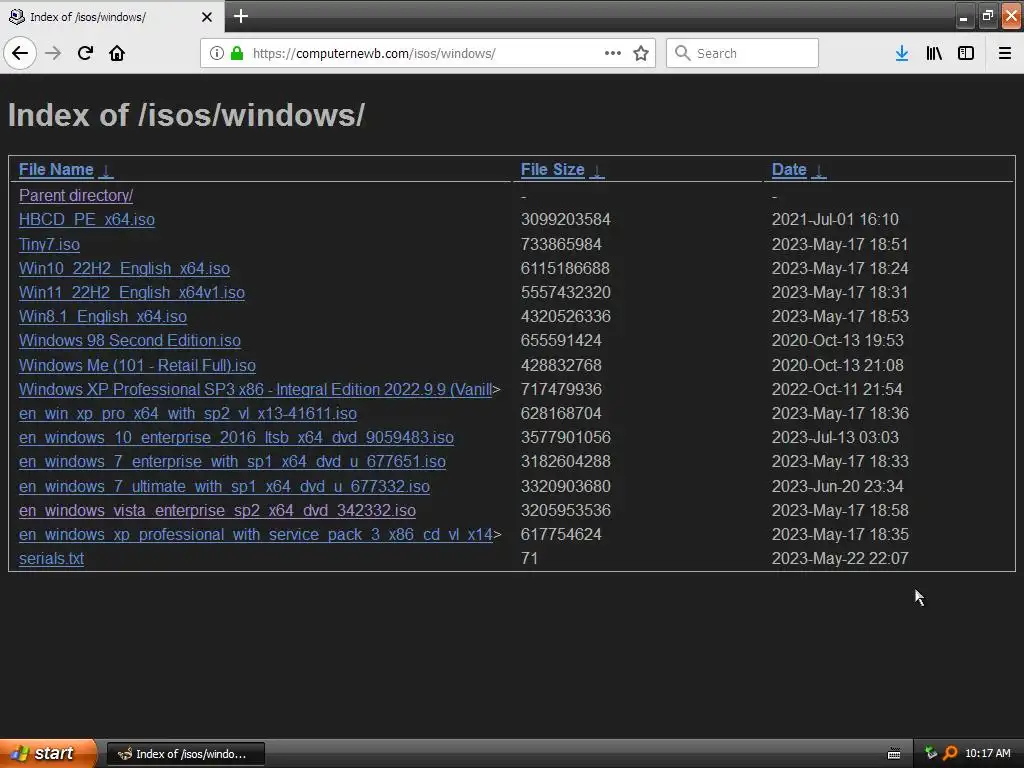
Task: Download Tiny7.iso
Action: pos(50,244)
